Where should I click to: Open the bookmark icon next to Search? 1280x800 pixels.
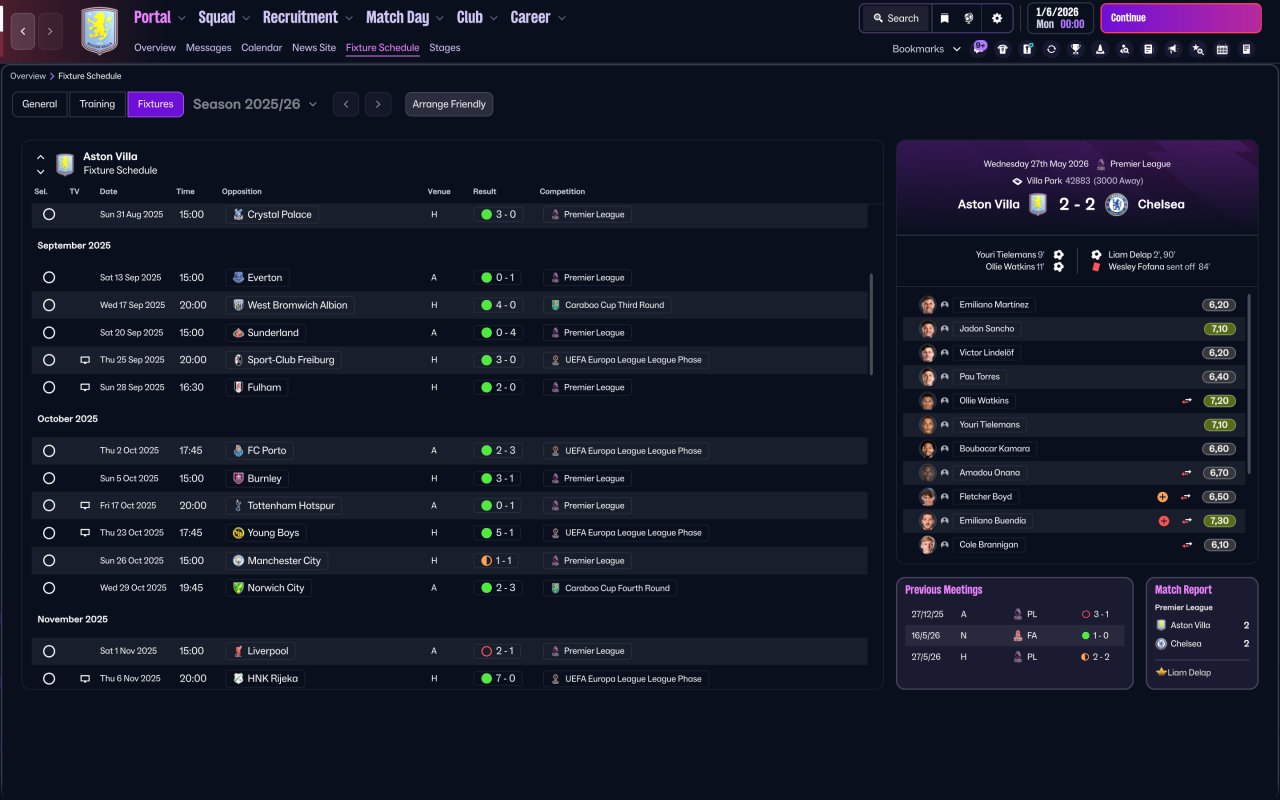pyautogui.click(x=944, y=18)
